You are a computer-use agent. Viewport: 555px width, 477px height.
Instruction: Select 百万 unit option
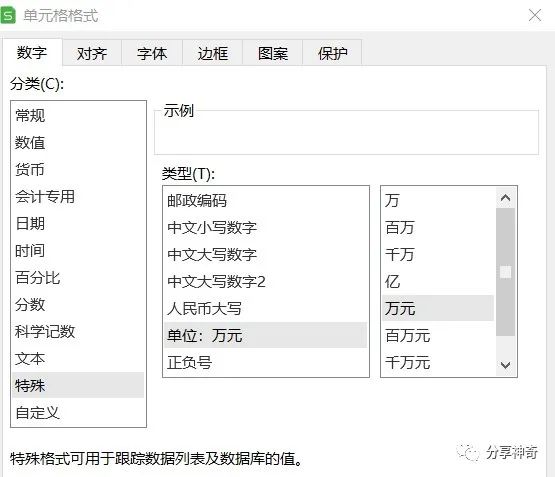[438, 228]
